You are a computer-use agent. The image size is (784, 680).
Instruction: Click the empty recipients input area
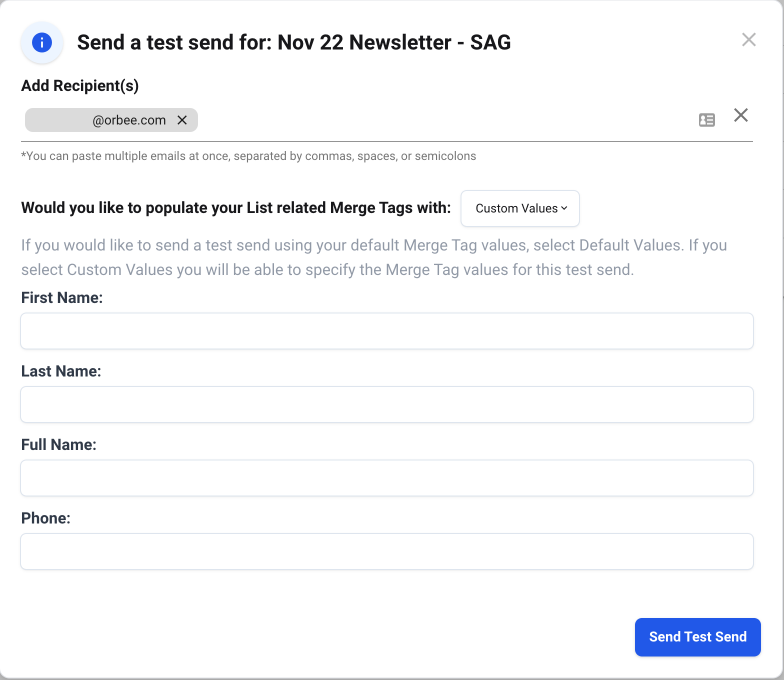tap(440, 120)
